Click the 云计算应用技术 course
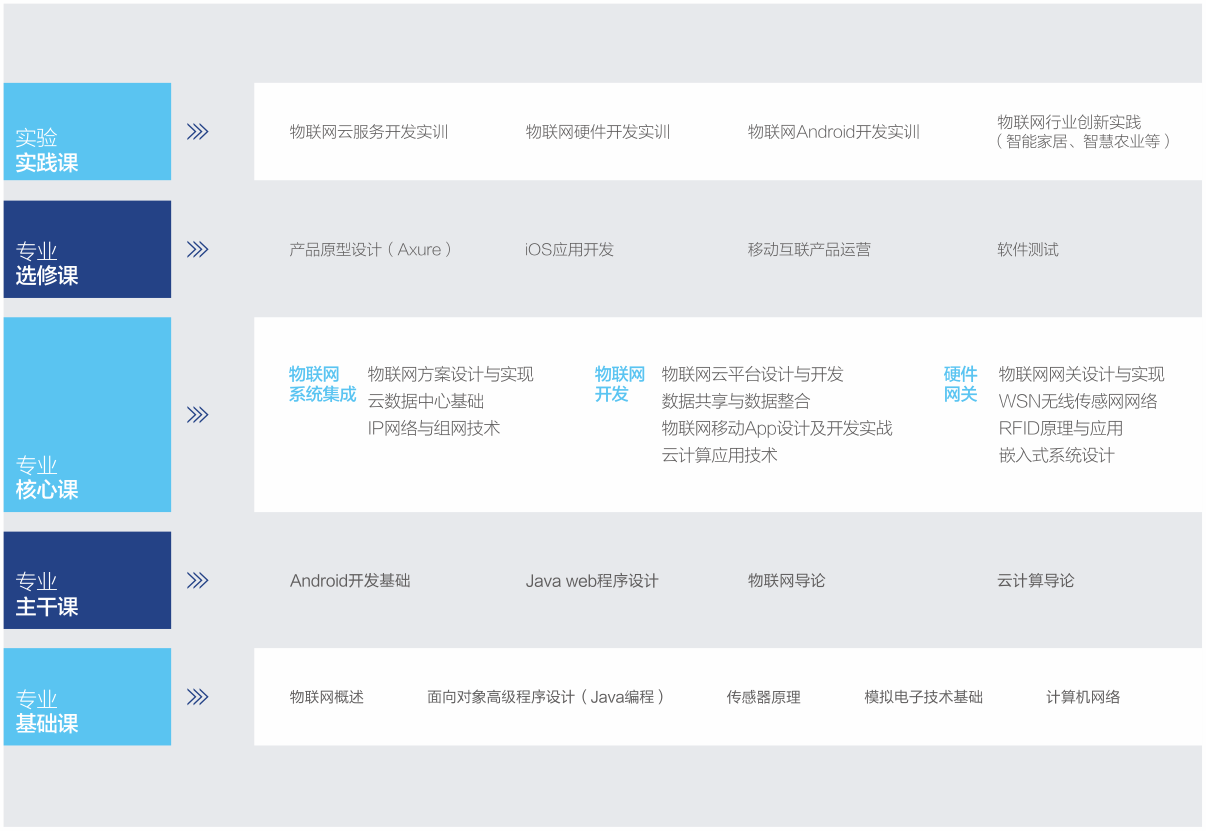This screenshot has height=831, width=1206. [x=719, y=455]
